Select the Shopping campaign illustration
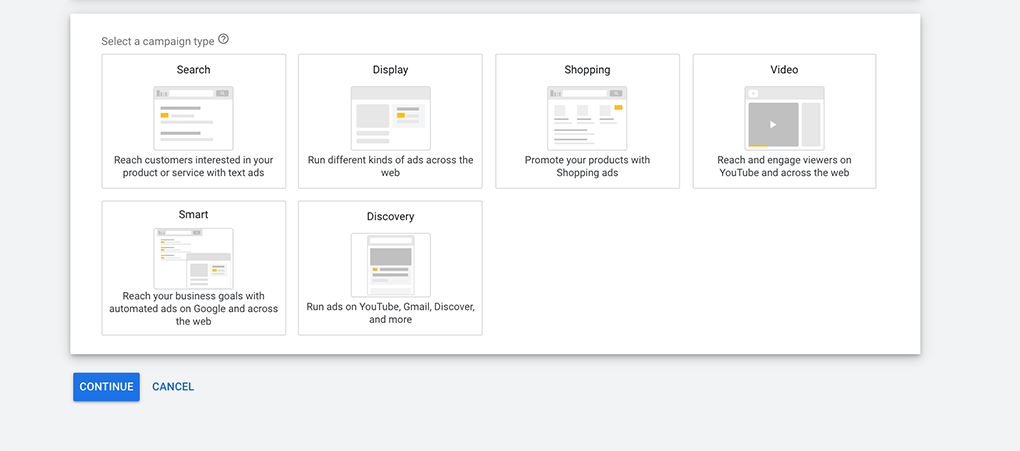This screenshot has height=451, width=1020. point(587,118)
